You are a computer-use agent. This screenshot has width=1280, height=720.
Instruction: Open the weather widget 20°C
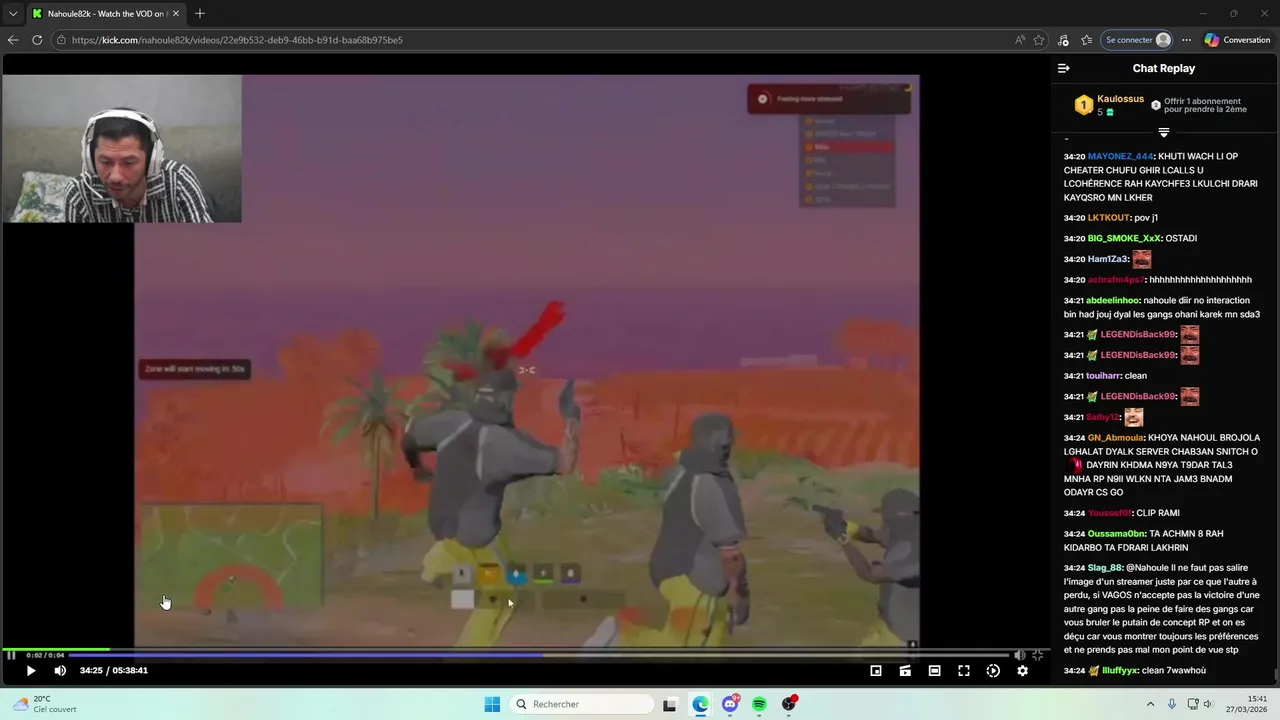(x=43, y=704)
